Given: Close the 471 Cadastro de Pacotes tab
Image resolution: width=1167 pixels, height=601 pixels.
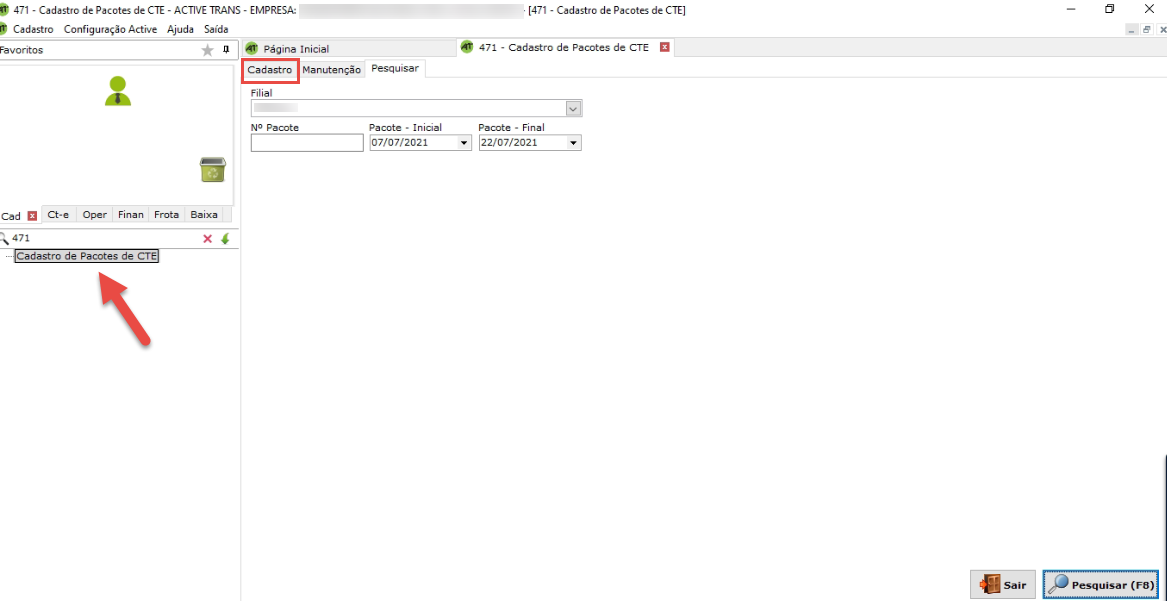Looking at the screenshot, I should (665, 47).
